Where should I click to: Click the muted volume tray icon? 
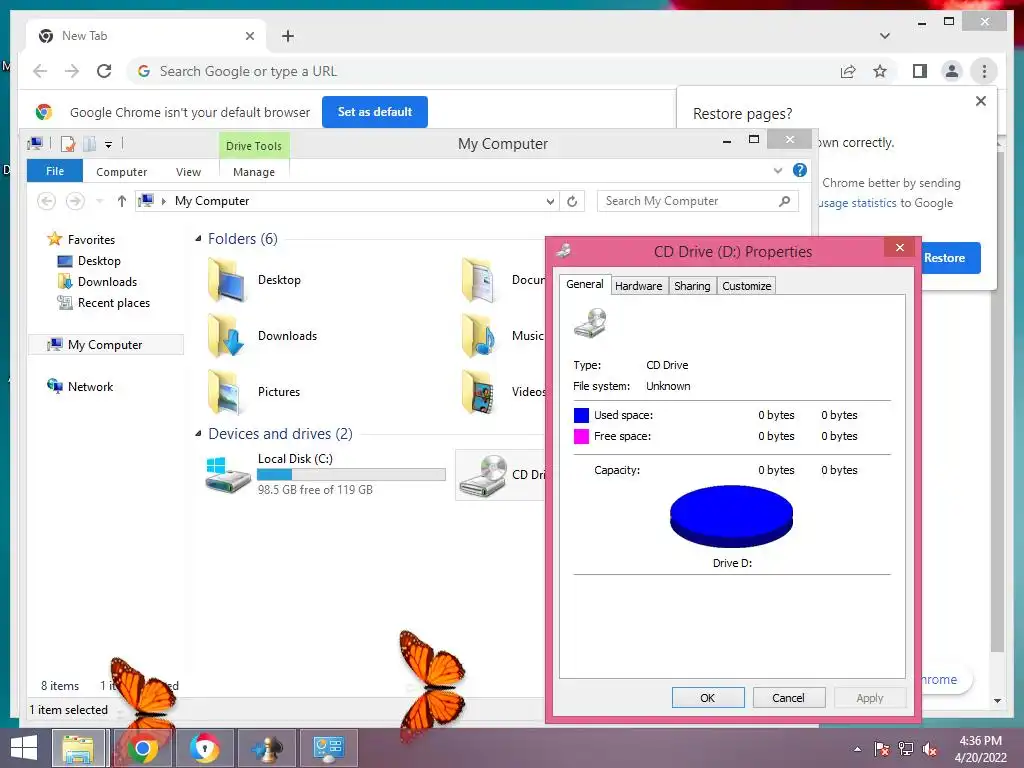pyautogui.click(x=930, y=750)
